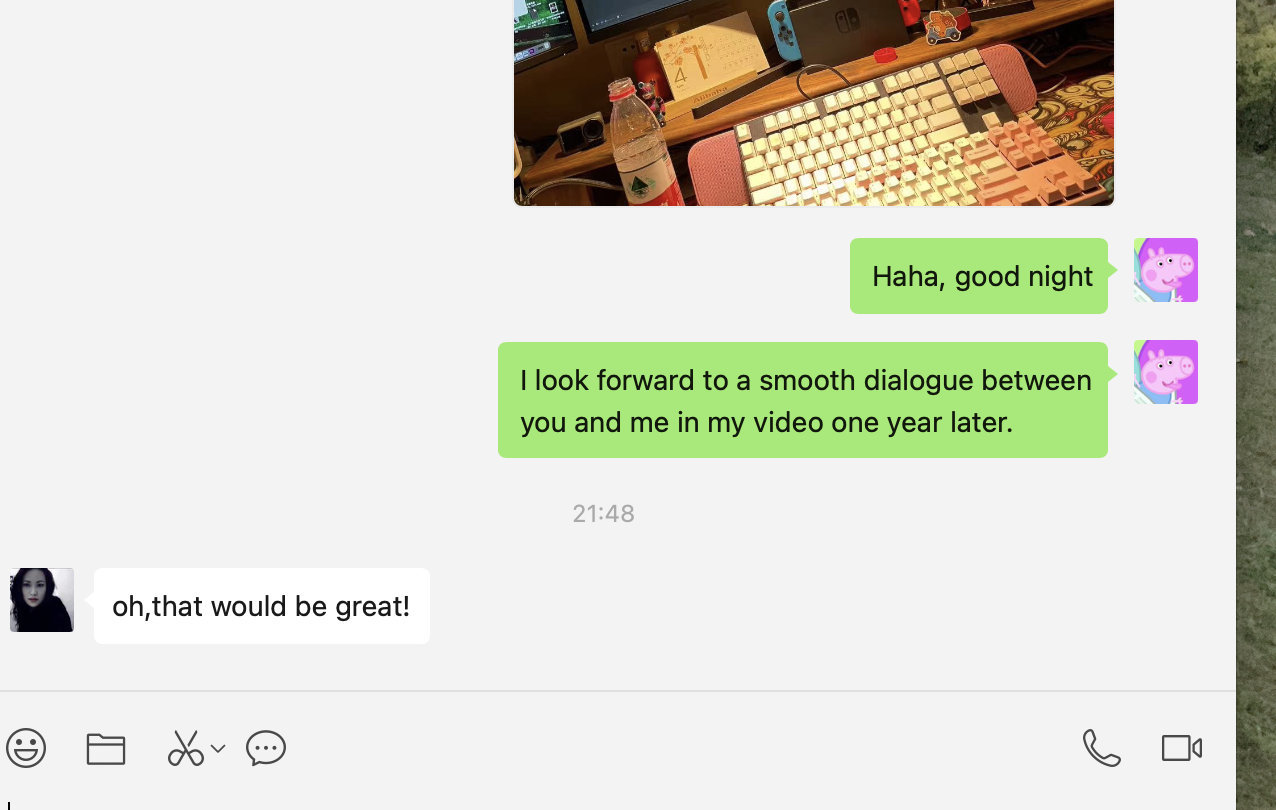Select the "oh,that would be great!" message
The image size is (1276, 810).
[262, 606]
